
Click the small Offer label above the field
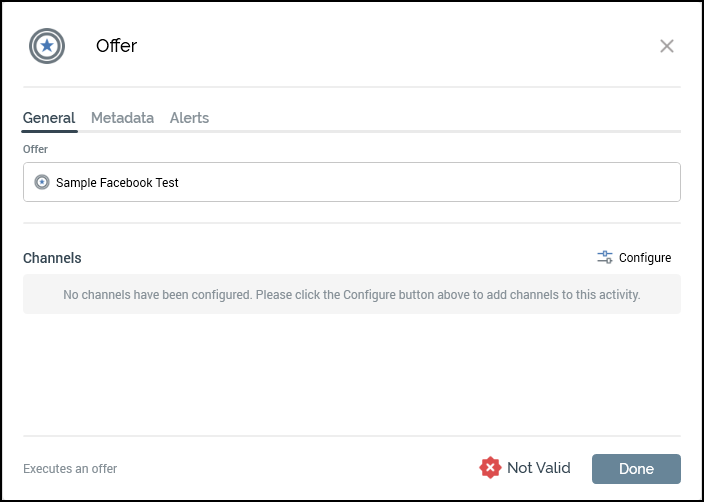[35, 149]
